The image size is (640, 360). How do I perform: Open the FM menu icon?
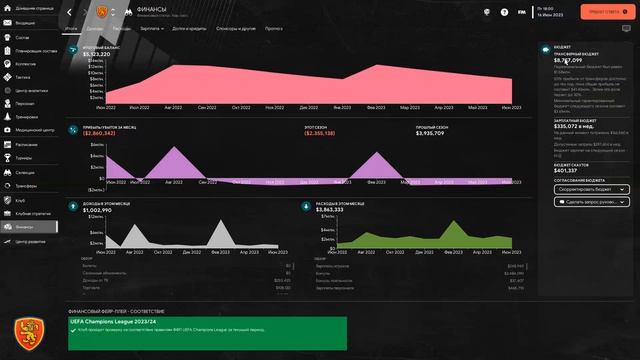pyautogui.click(x=522, y=12)
